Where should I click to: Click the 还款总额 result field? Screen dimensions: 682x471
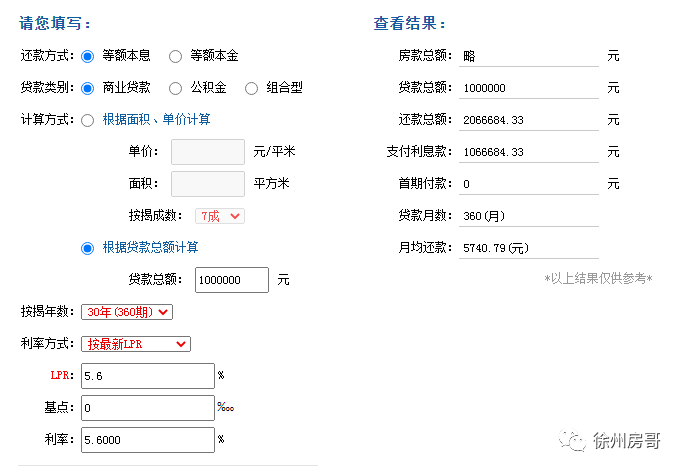coord(528,120)
